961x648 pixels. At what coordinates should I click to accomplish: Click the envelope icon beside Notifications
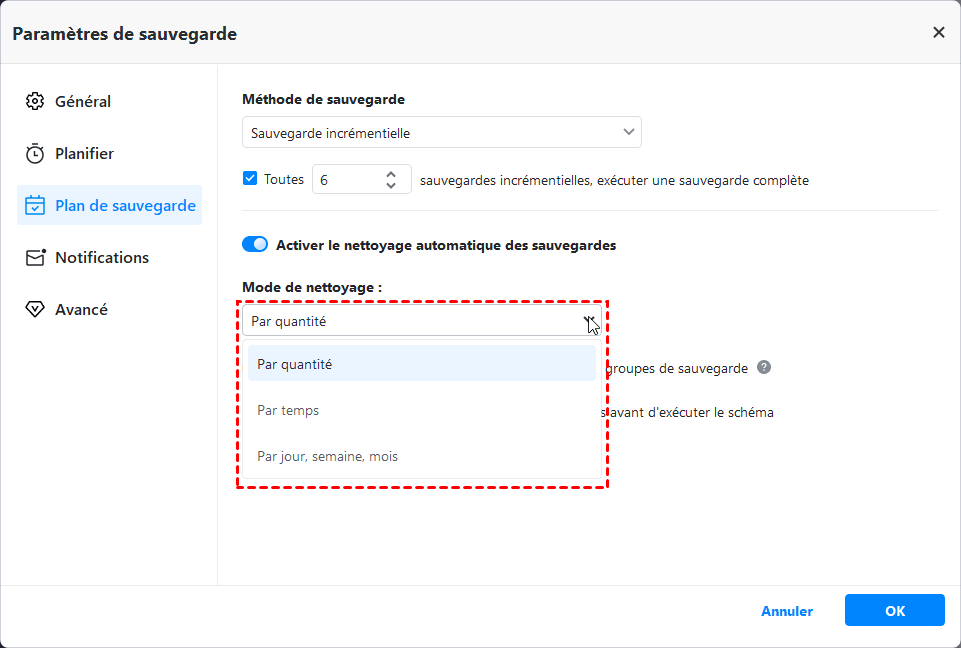[35, 258]
